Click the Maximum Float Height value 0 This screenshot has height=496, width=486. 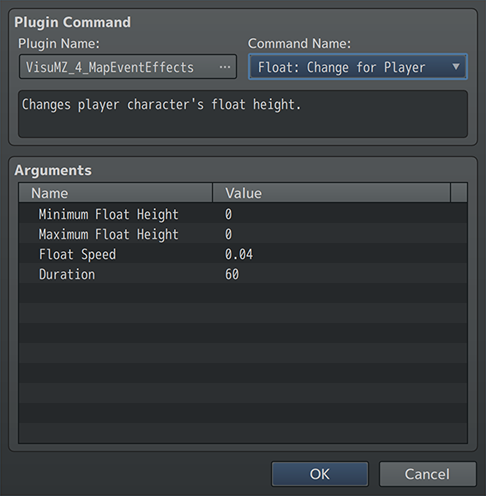tap(228, 234)
